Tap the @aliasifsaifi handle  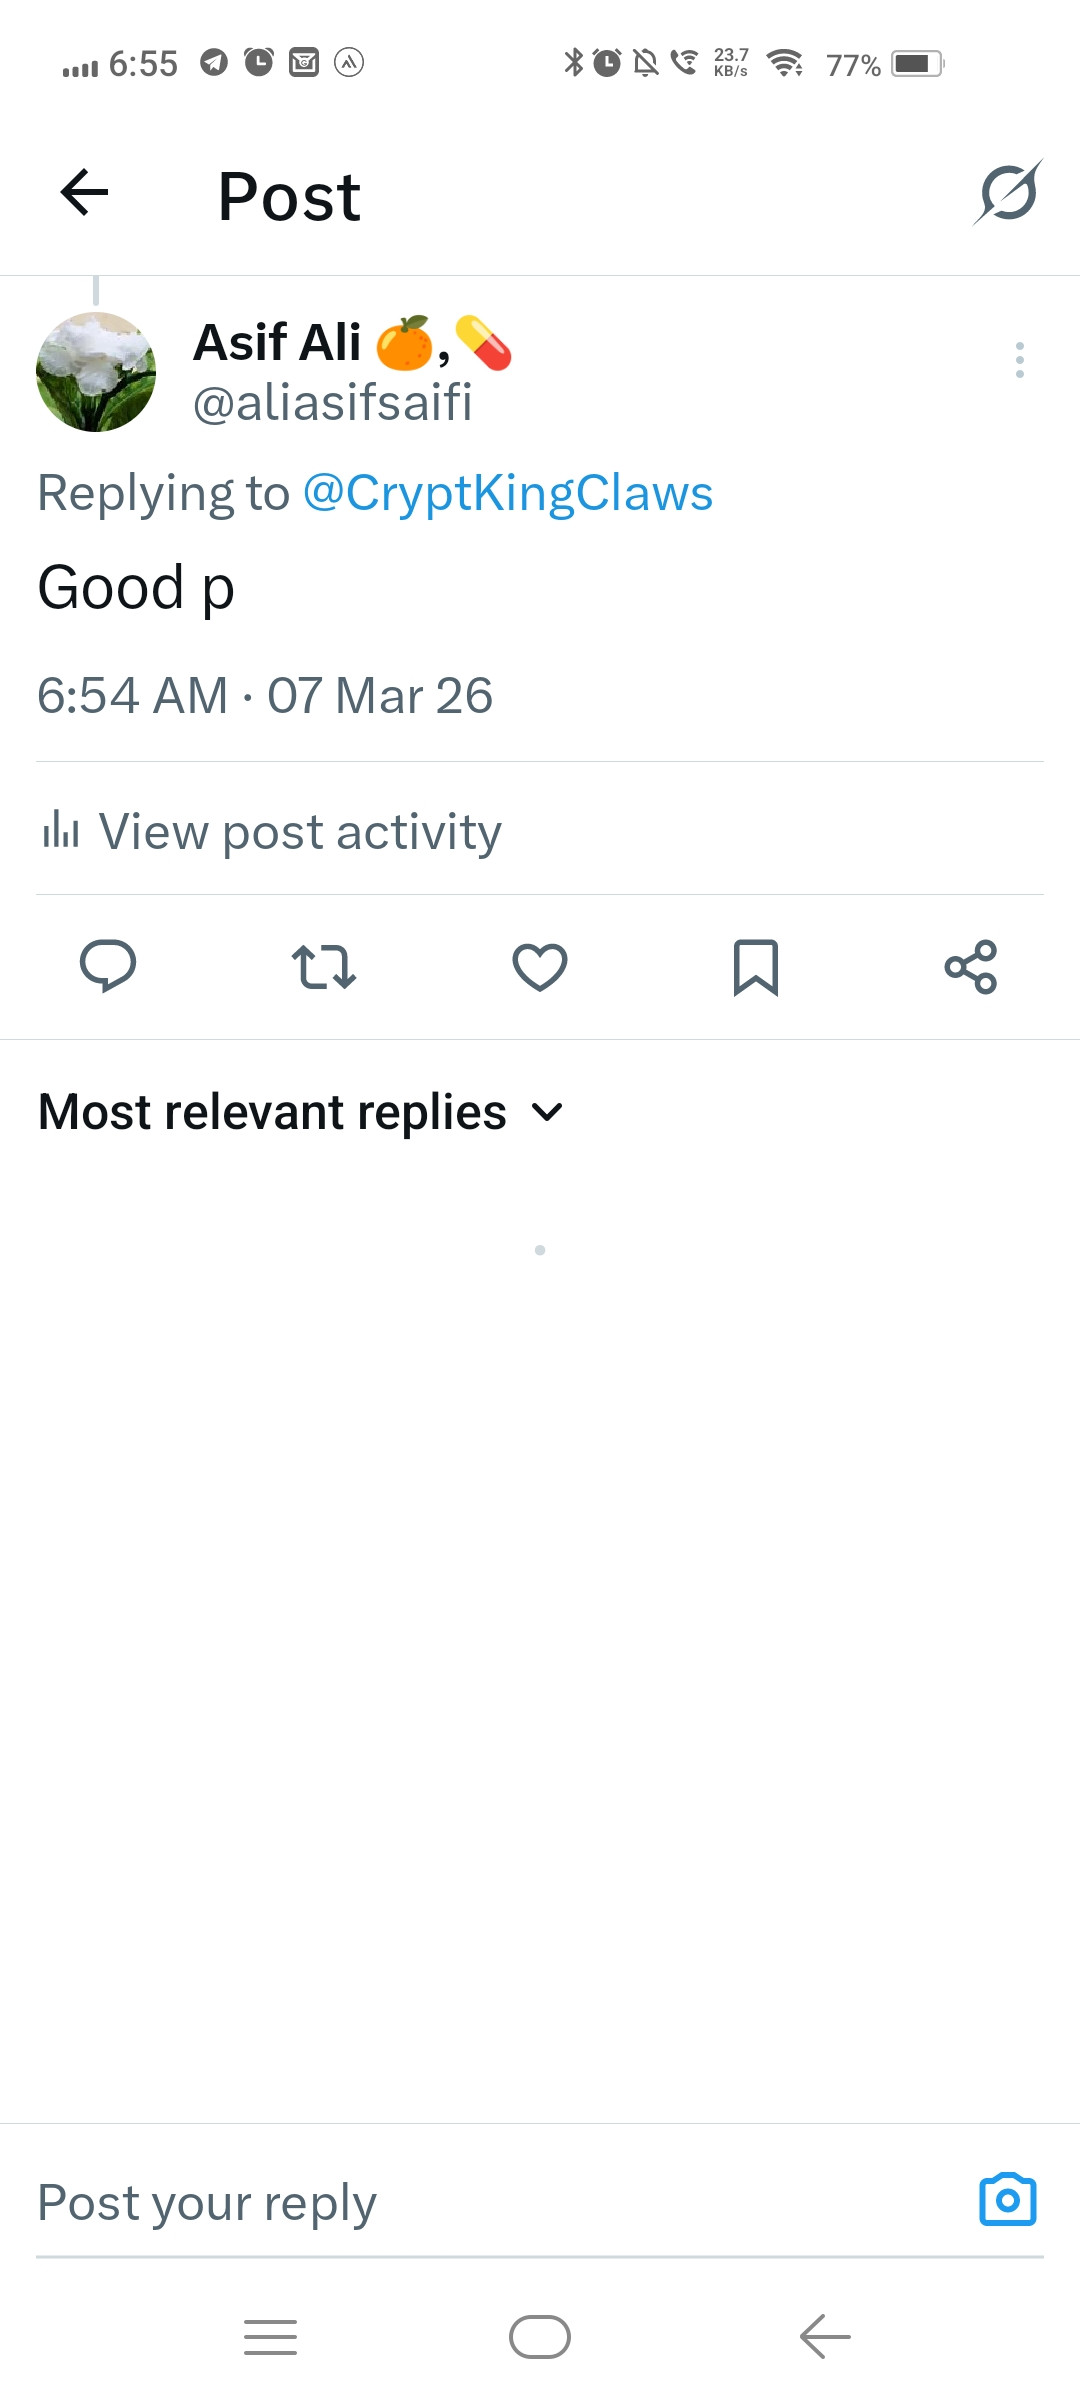pos(332,403)
